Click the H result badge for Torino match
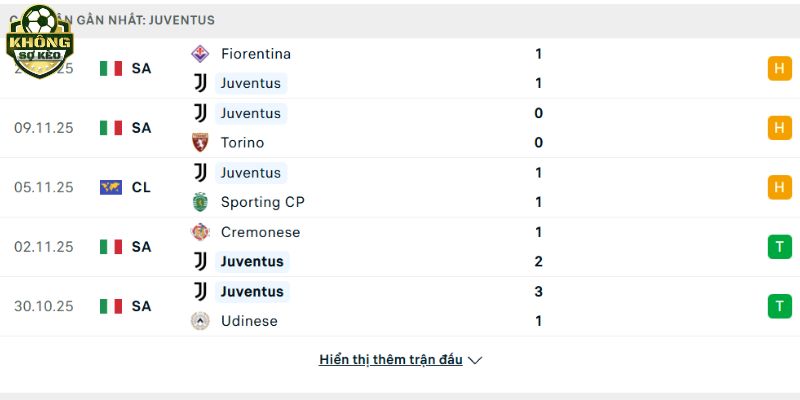The height and width of the screenshot is (400, 800). click(779, 128)
